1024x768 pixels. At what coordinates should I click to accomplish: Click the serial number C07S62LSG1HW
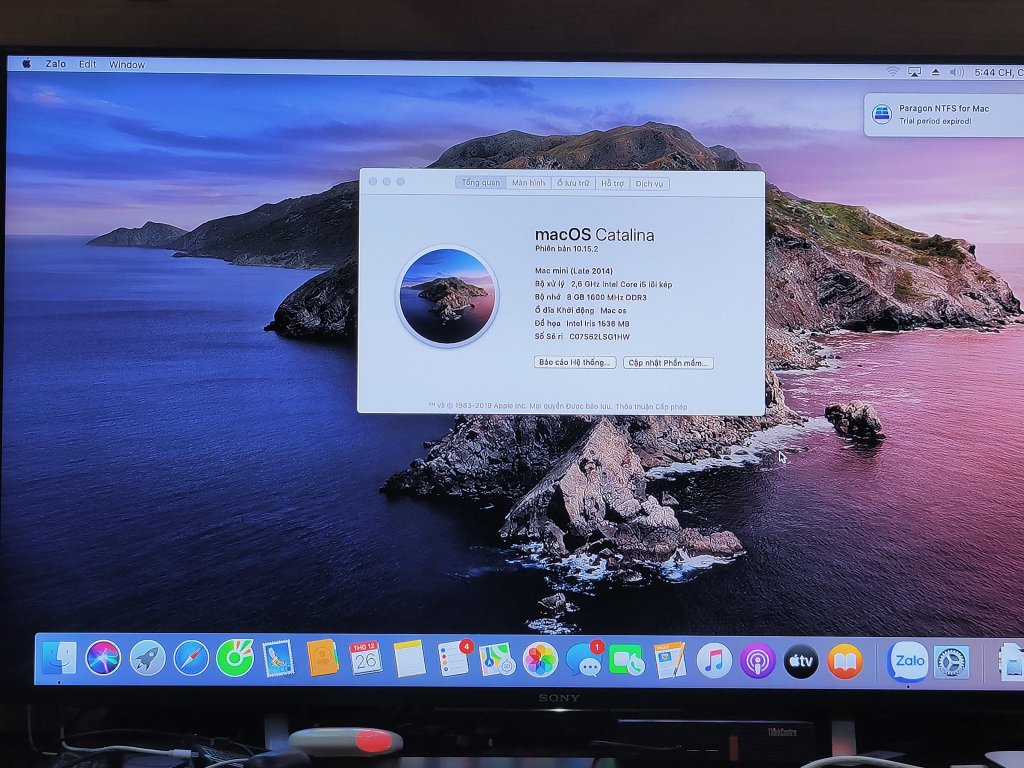click(600, 337)
